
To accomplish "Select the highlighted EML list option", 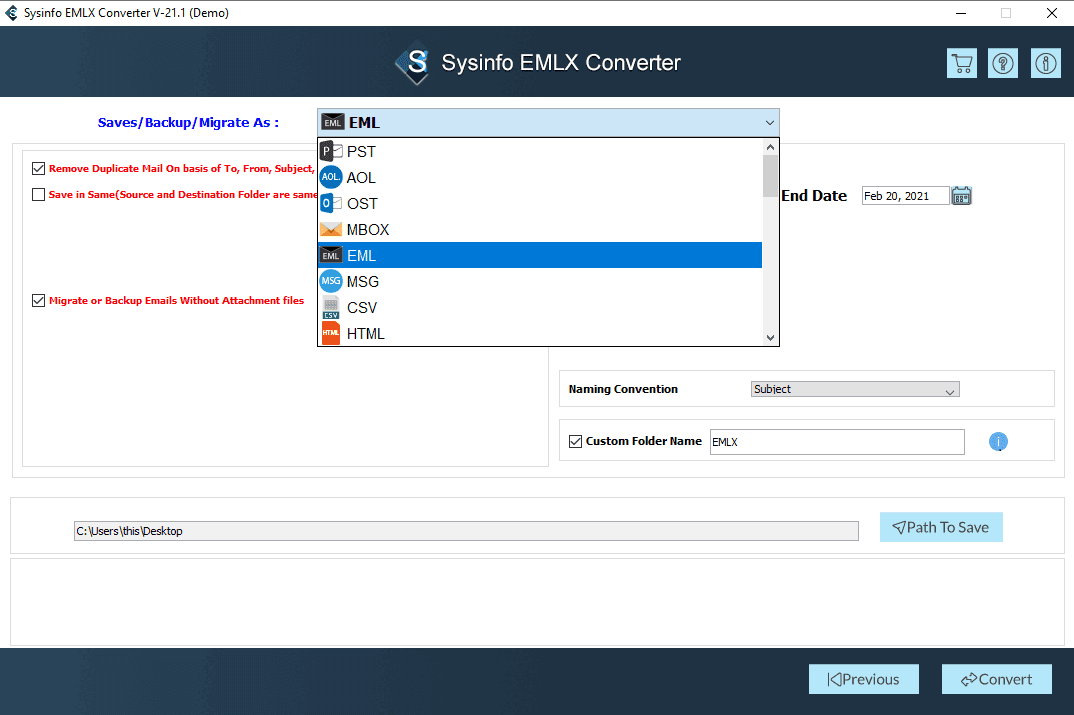I will (x=540, y=255).
